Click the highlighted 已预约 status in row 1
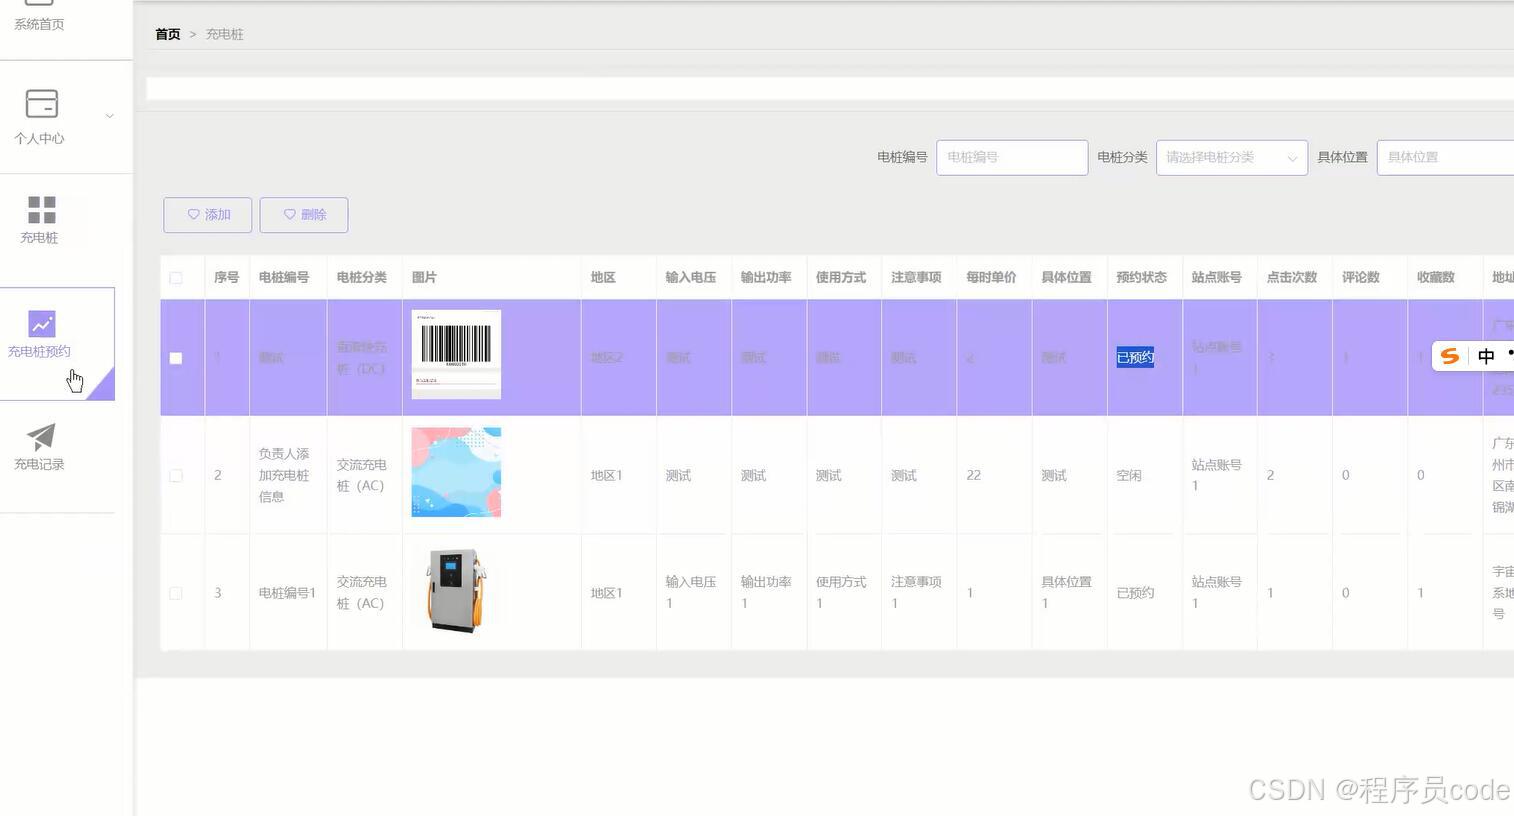Viewport: 1514px width, 816px height. [x=1135, y=357]
